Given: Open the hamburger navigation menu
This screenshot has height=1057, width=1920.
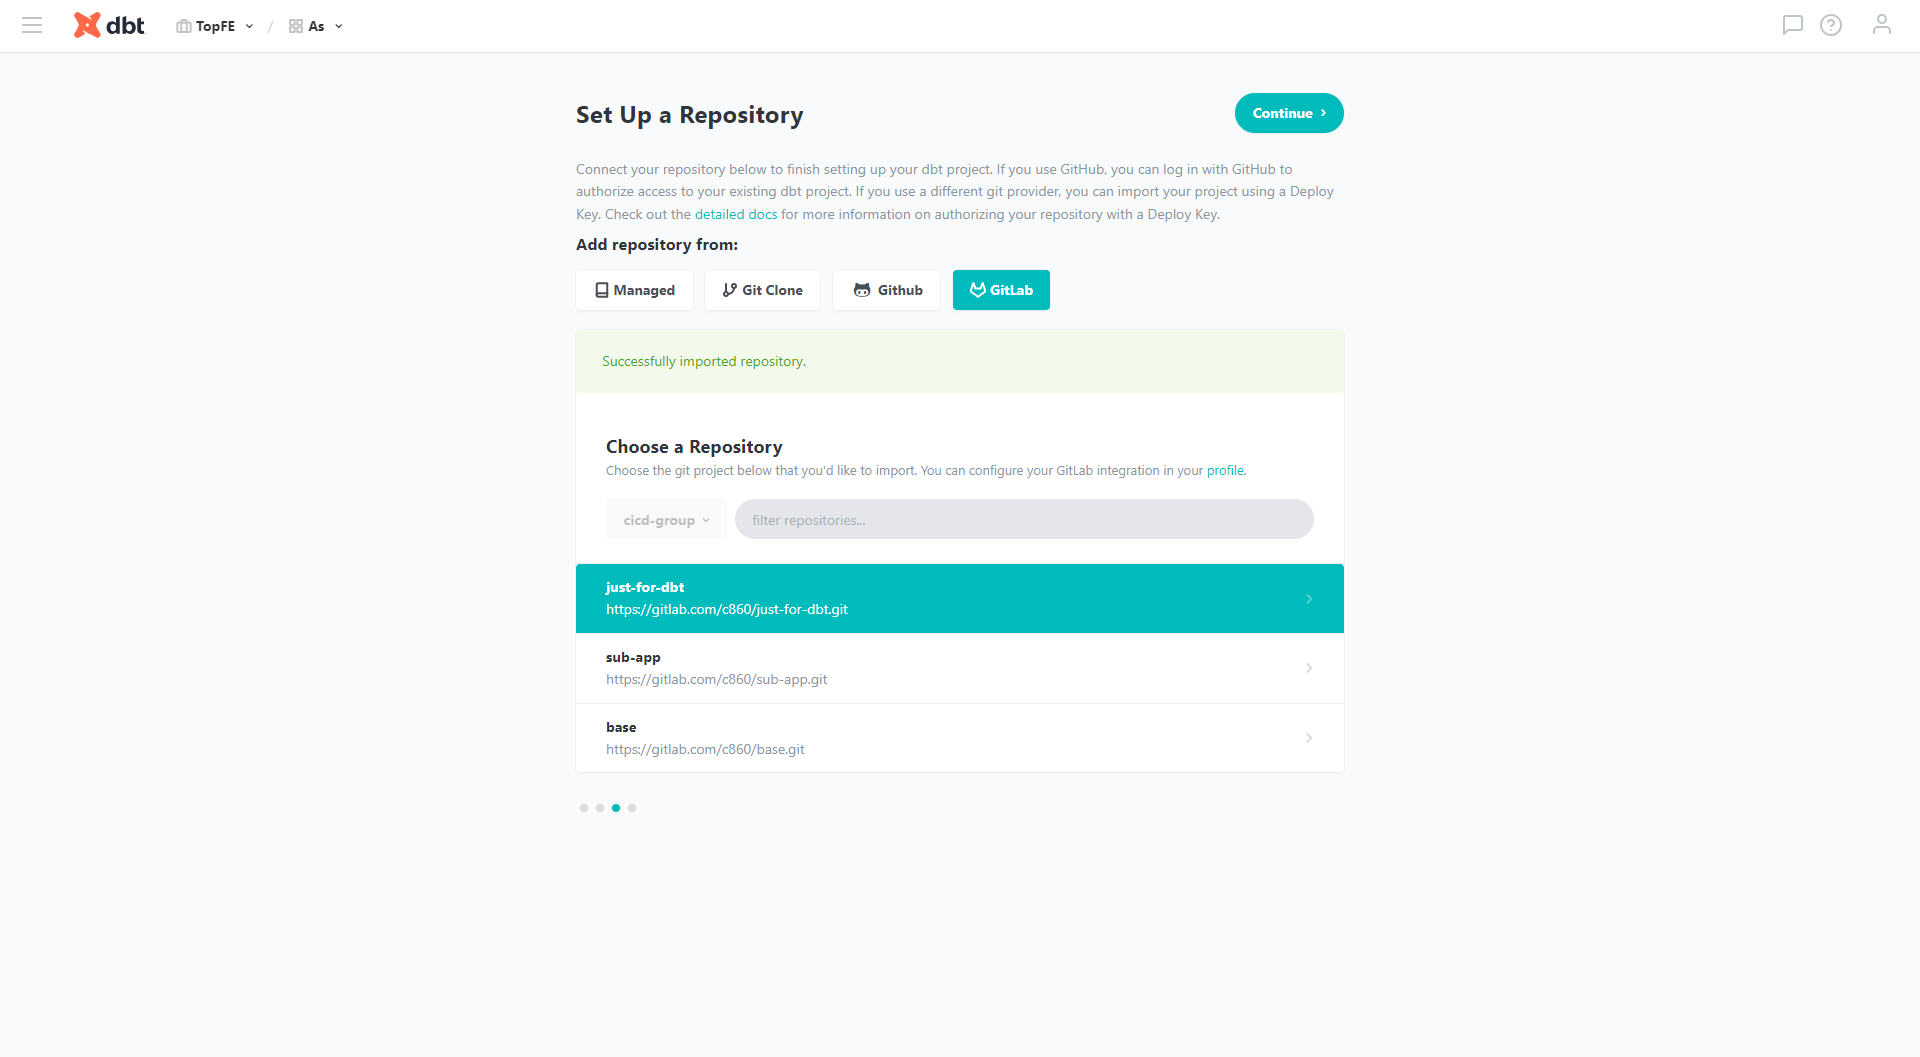Looking at the screenshot, I should point(32,26).
